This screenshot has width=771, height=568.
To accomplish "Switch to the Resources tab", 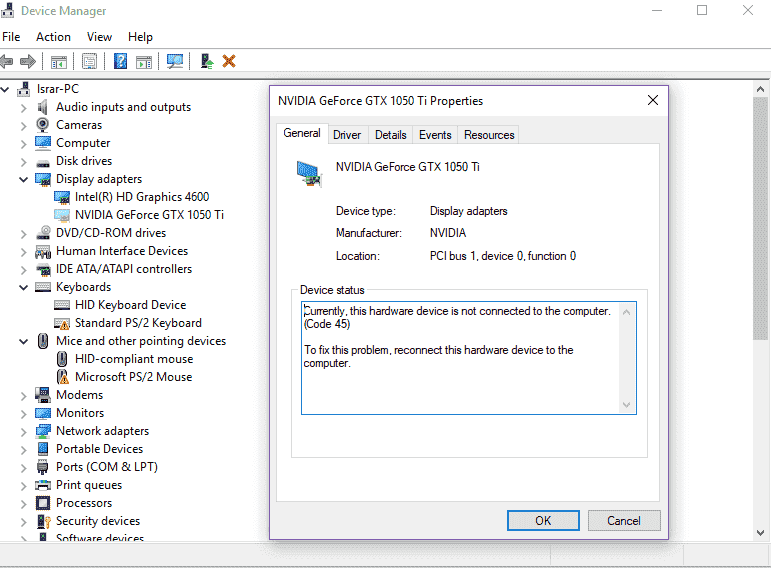I will click(x=489, y=135).
